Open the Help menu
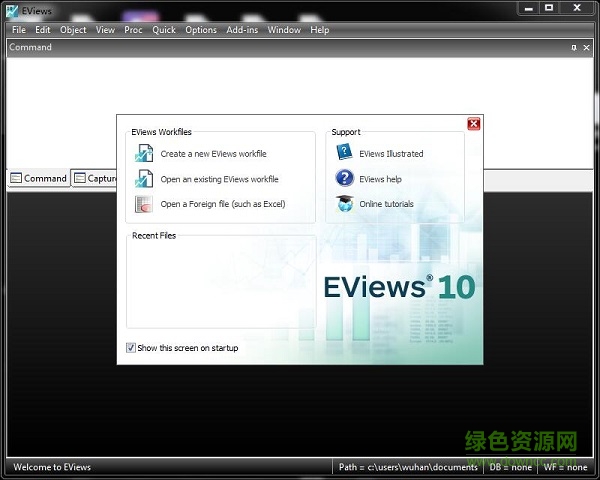 click(320, 30)
